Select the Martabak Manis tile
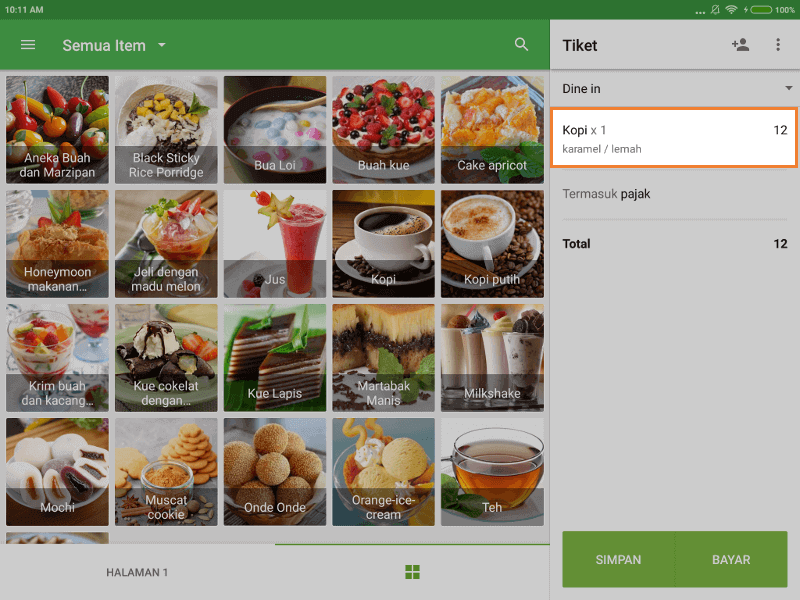This screenshot has width=800, height=600. pyautogui.click(x=383, y=358)
